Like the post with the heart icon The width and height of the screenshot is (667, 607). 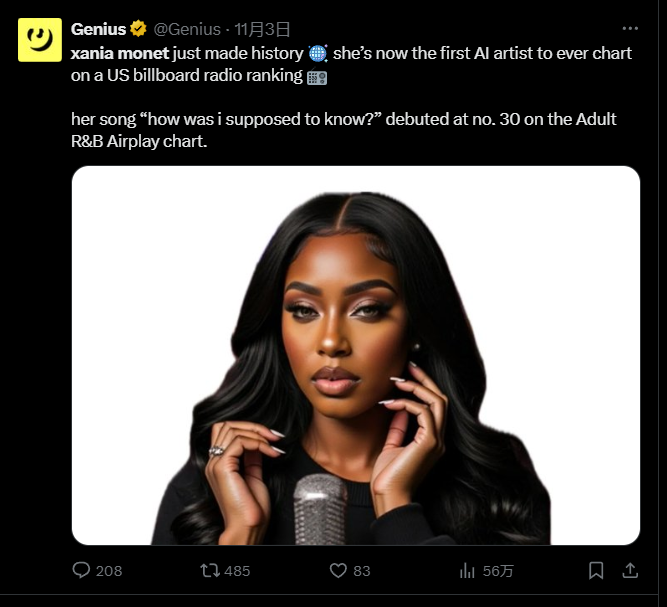pyautogui.click(x=339, y=570)
